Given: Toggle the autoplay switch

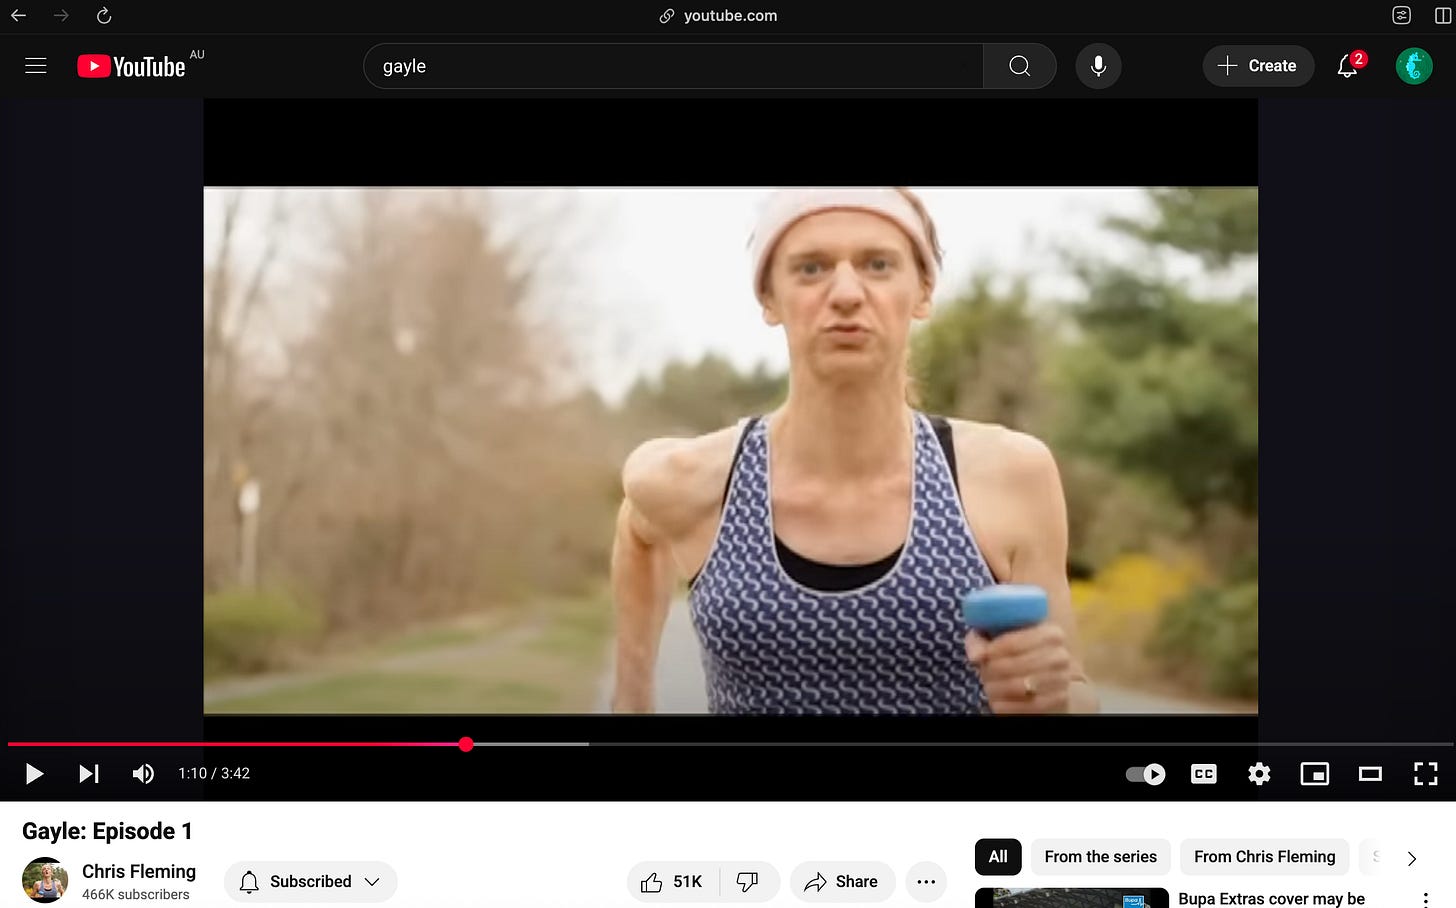Looking at the screenshot, I should coord(1146,774).
